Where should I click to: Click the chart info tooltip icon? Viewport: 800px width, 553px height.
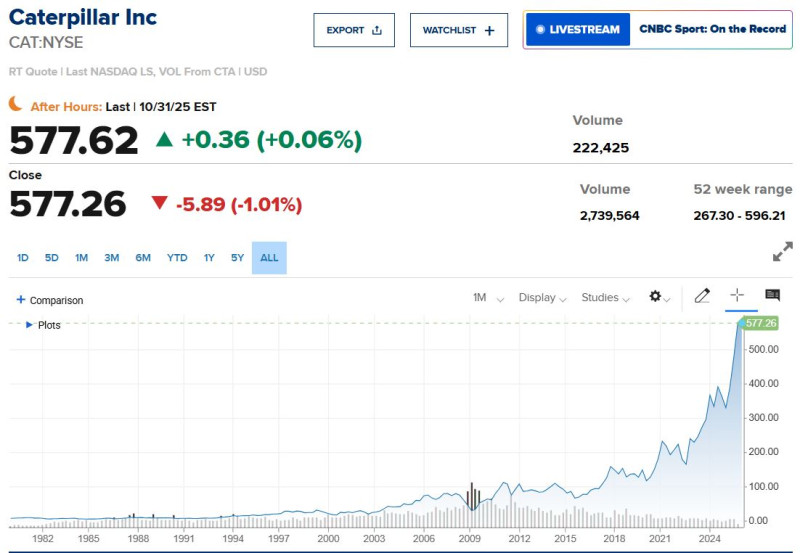coord(772,295)
